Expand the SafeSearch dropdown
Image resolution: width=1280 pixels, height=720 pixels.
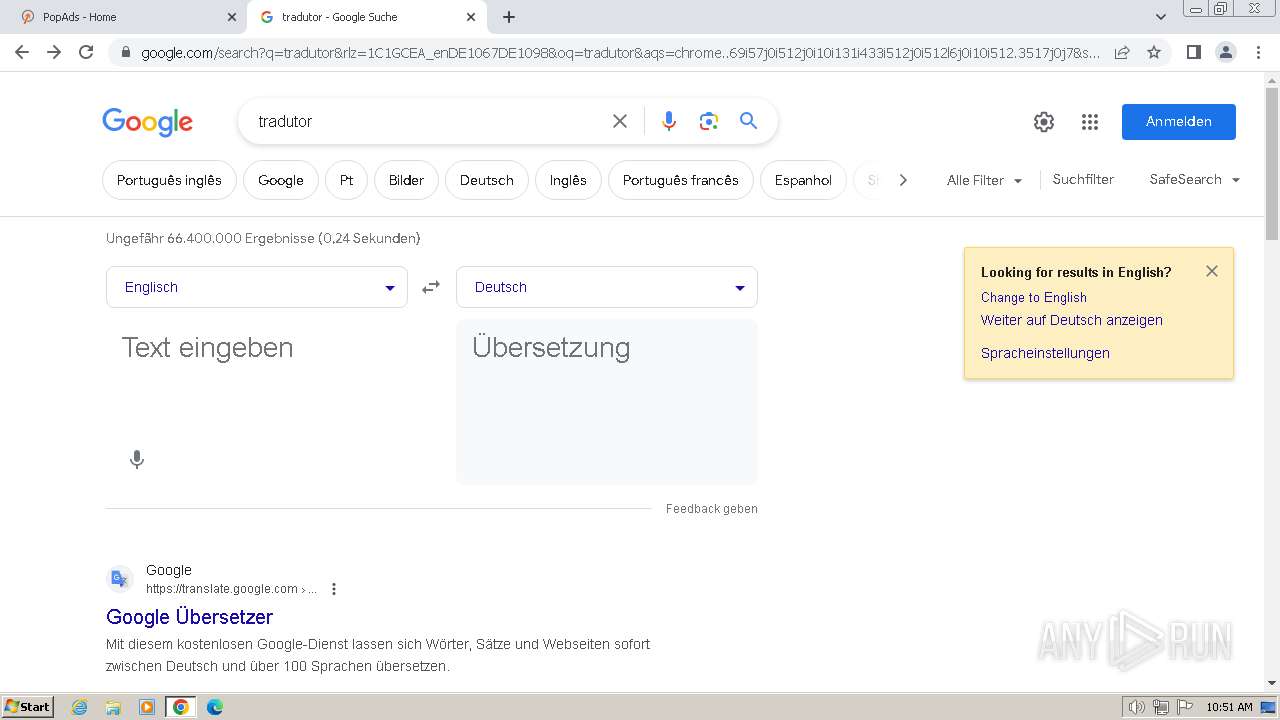[1195, 179]
